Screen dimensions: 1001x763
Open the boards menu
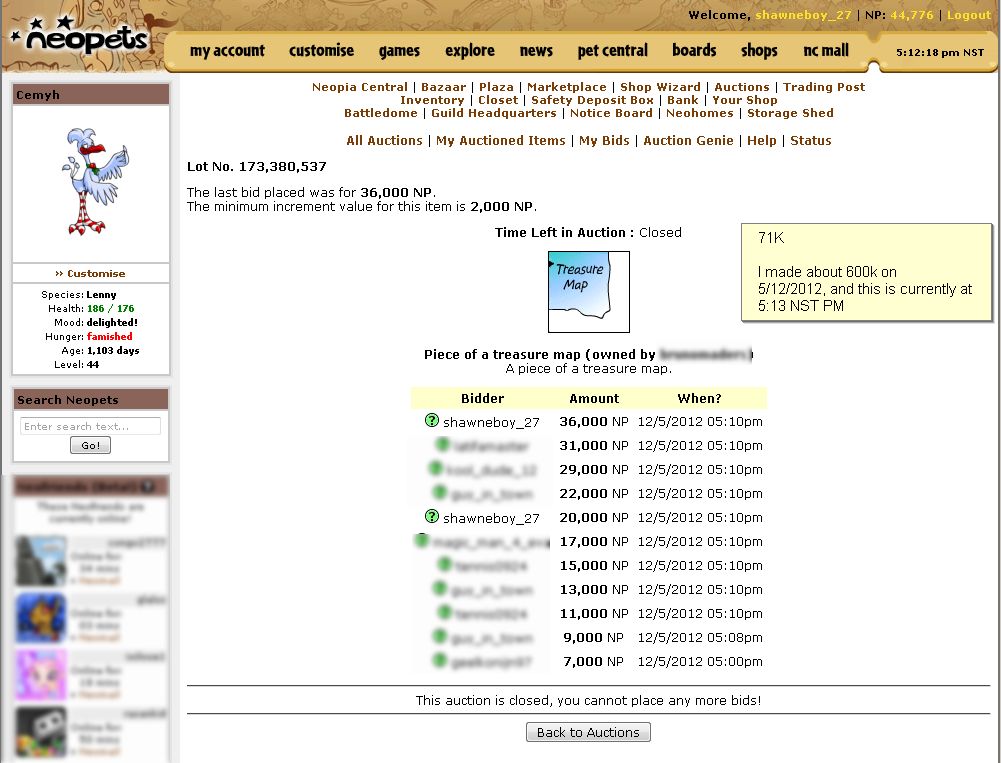click(694, 50)
